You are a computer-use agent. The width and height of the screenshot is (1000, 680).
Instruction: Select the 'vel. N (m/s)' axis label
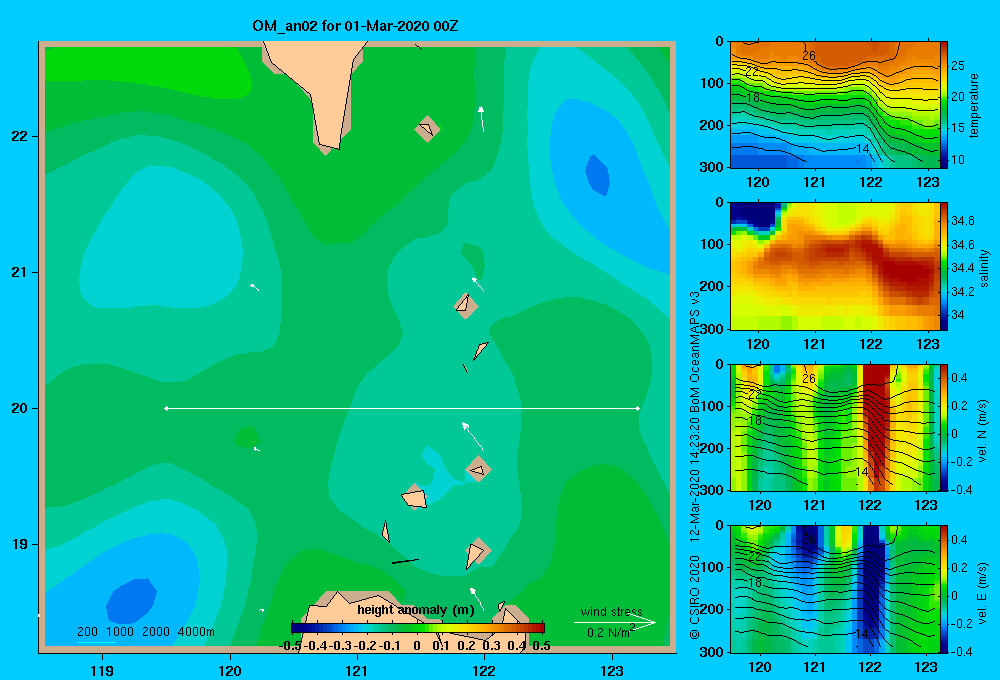pos(982,431)
